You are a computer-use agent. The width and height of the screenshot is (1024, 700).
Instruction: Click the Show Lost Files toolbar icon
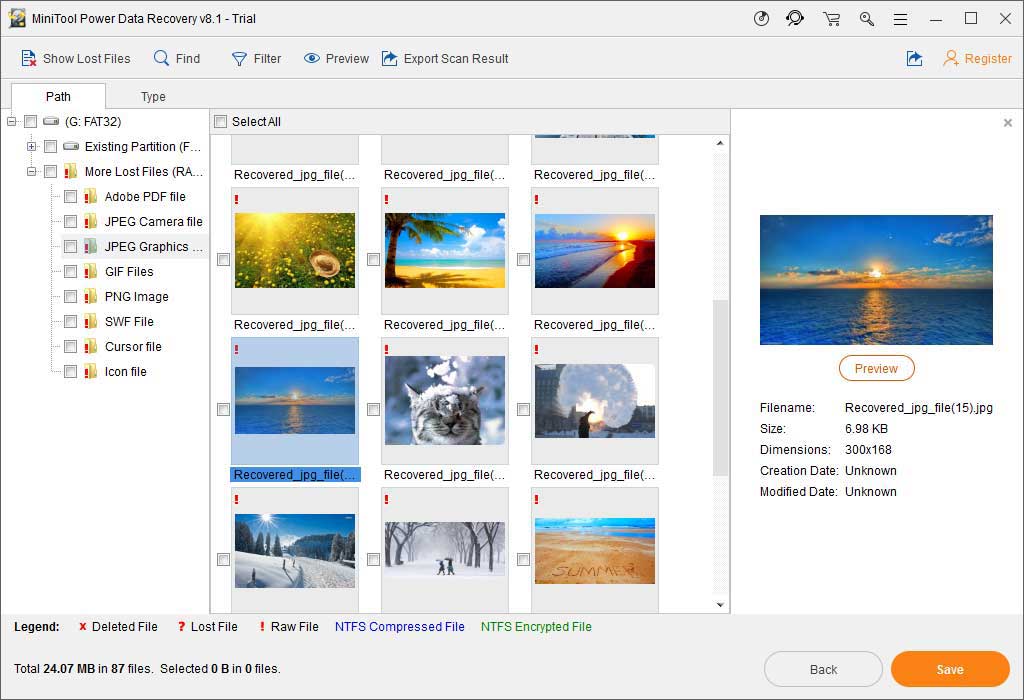[x=29, y=59]
